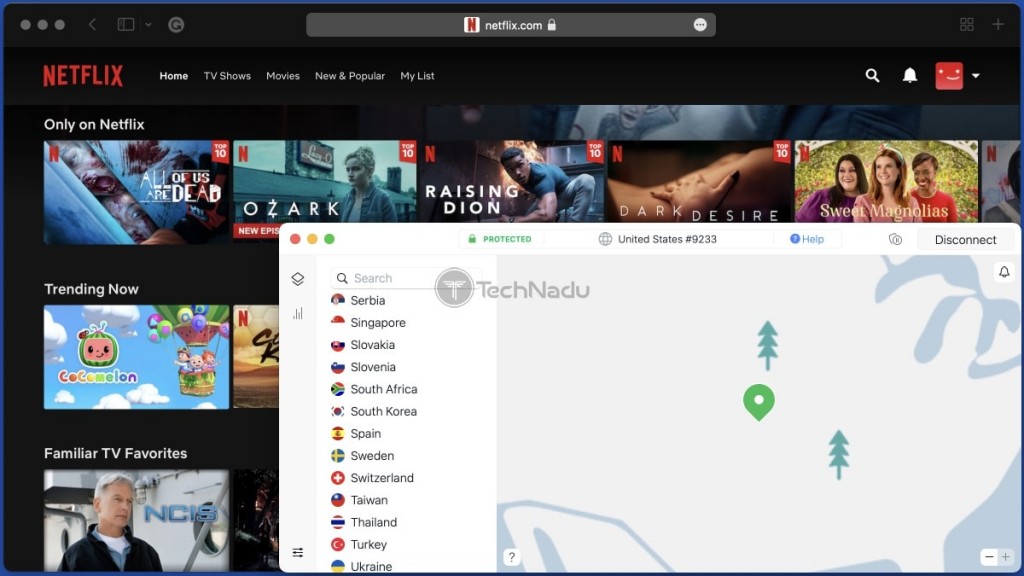Click the PROTECTED status indicator
This screenshot has width=1024, height=576.
point(500,239)
